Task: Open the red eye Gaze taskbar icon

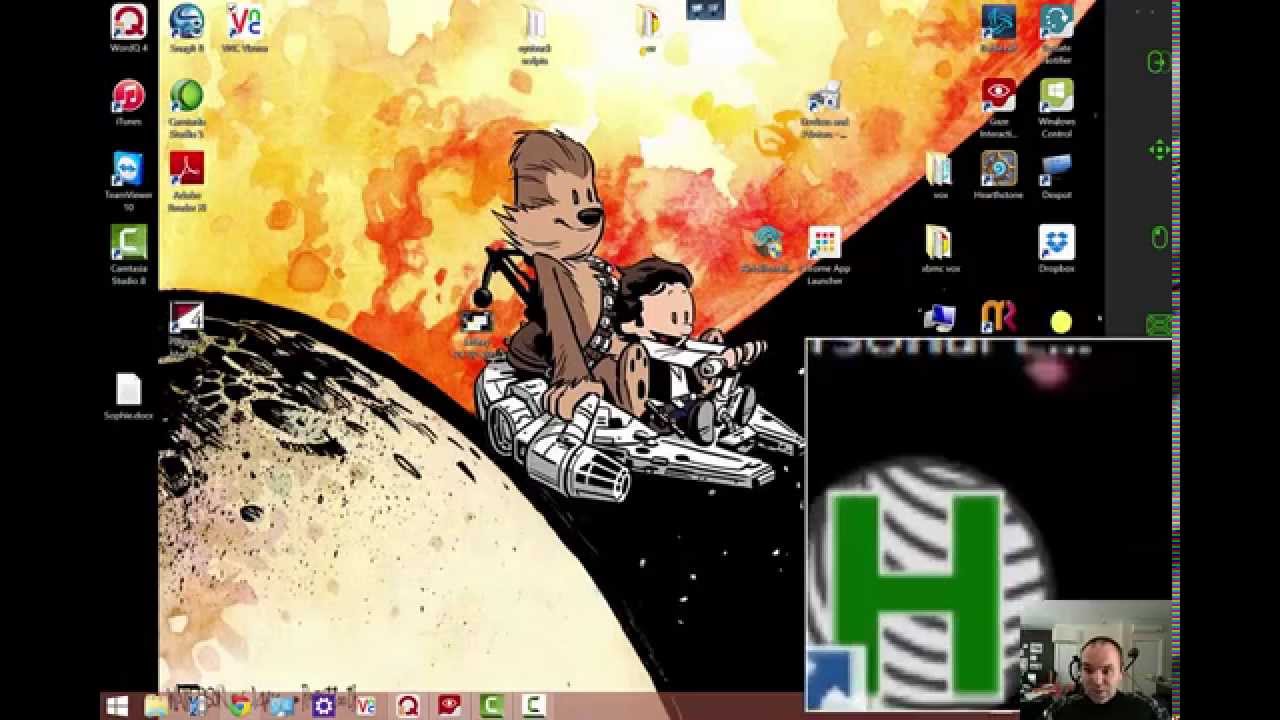Action: 449,706
